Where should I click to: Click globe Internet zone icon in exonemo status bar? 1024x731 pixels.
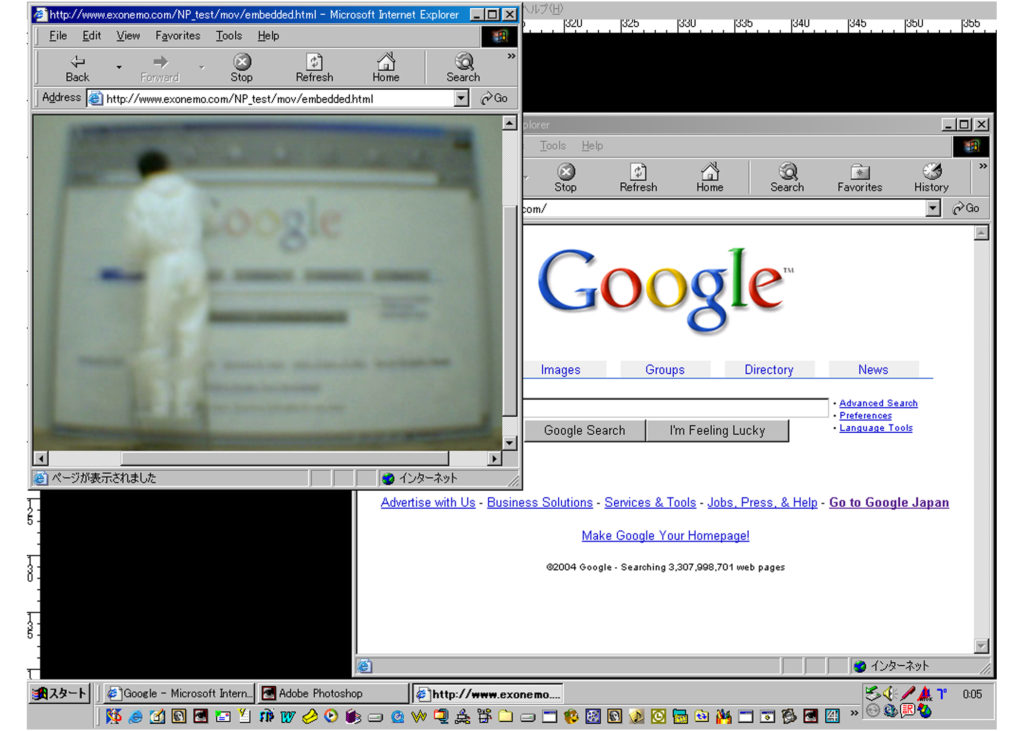click(x=389, y=478)
